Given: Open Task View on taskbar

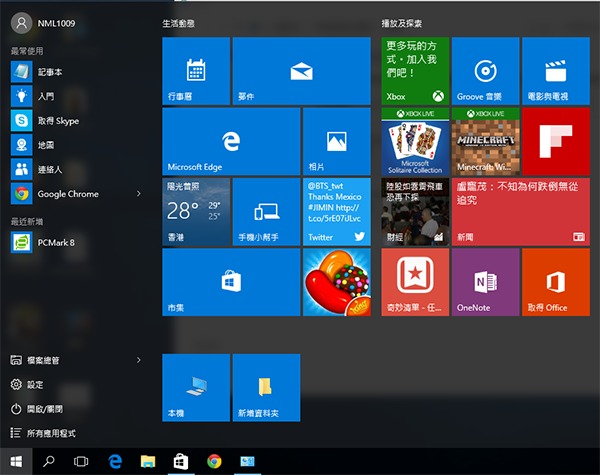Looking at the screenshot, I should pyautogui.click(x=81, y=462).
